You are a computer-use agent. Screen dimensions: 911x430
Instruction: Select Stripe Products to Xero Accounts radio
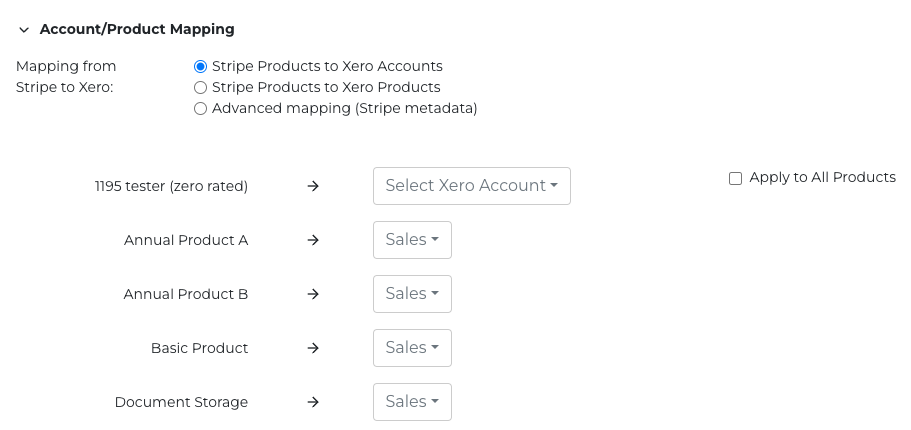(201, 66)
